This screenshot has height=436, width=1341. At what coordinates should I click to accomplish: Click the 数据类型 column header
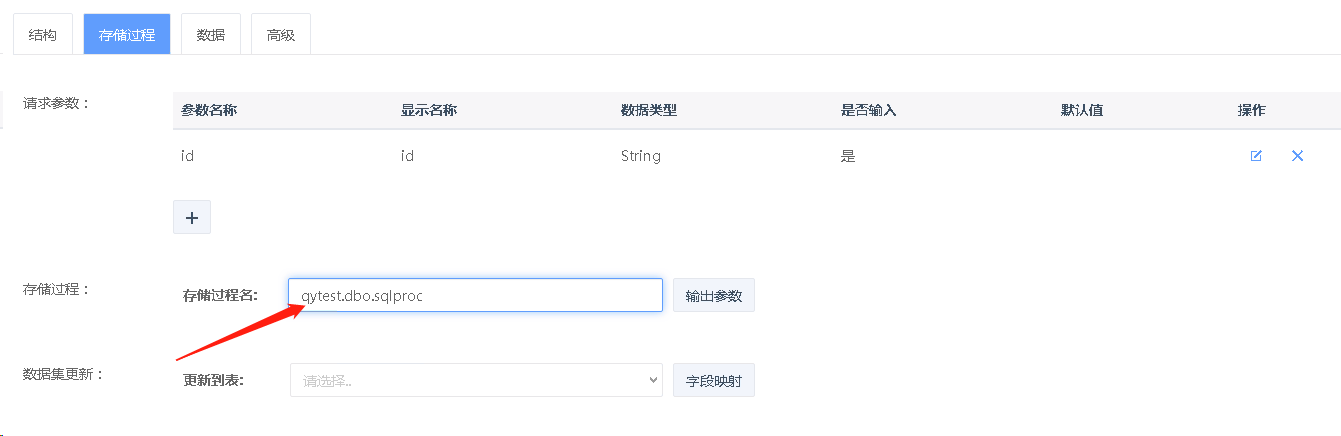[649, 110]
